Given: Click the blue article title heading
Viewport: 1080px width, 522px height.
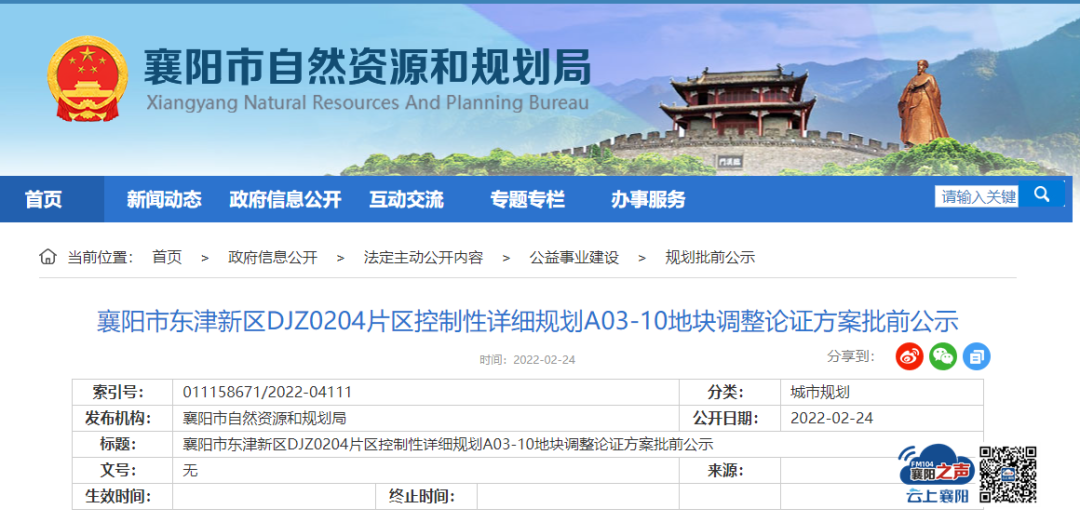Looking at the screenshot, I should point(528,322).
